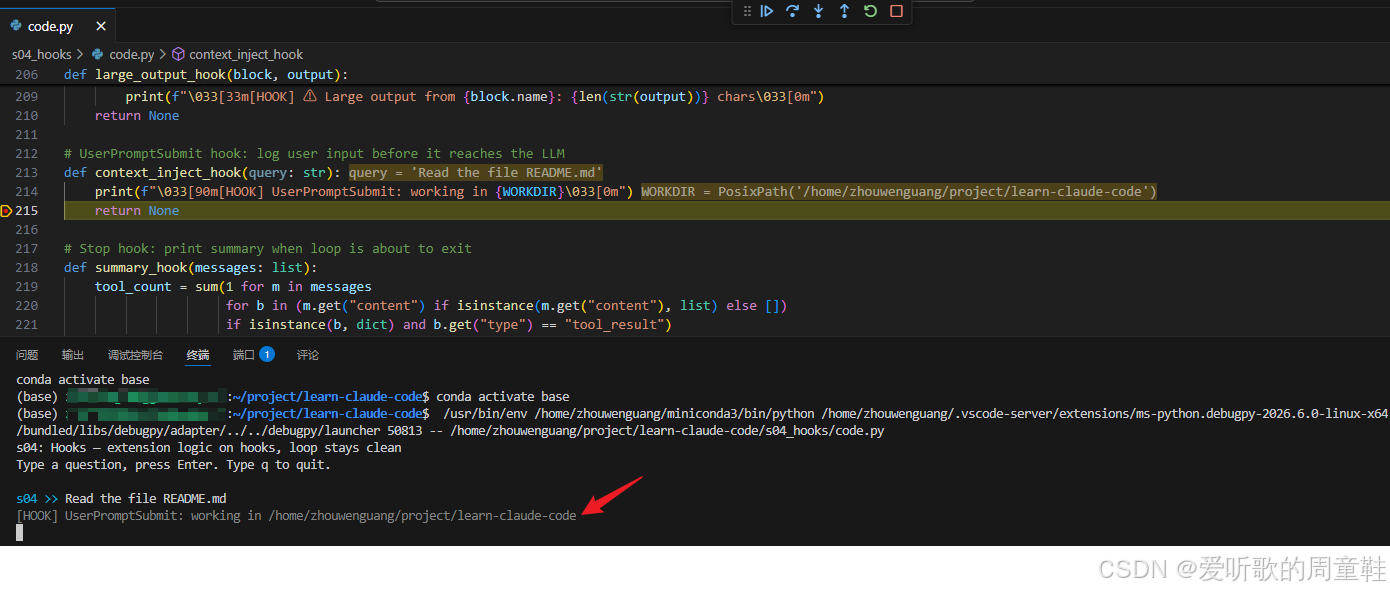This screenshot has height=592, width=1390.
Task: Select the code.py editor tab
Action: point(58,27)
